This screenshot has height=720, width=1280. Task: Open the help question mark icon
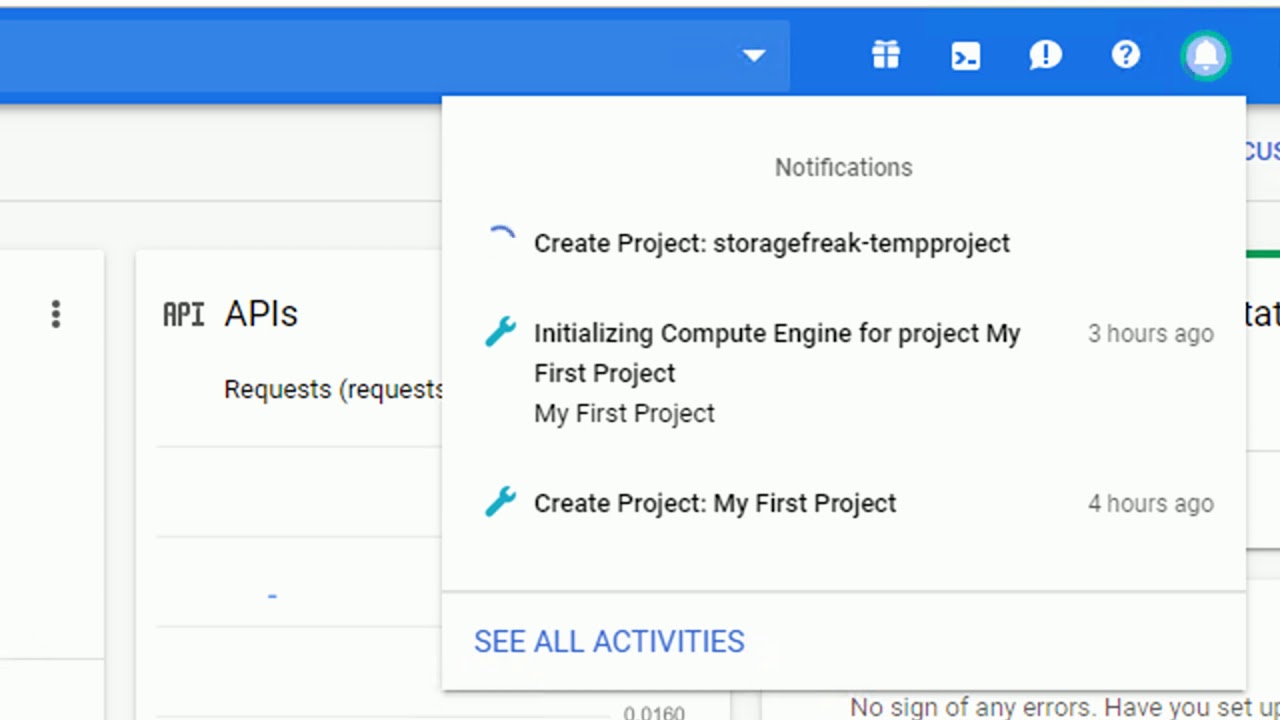point(1126,55)
